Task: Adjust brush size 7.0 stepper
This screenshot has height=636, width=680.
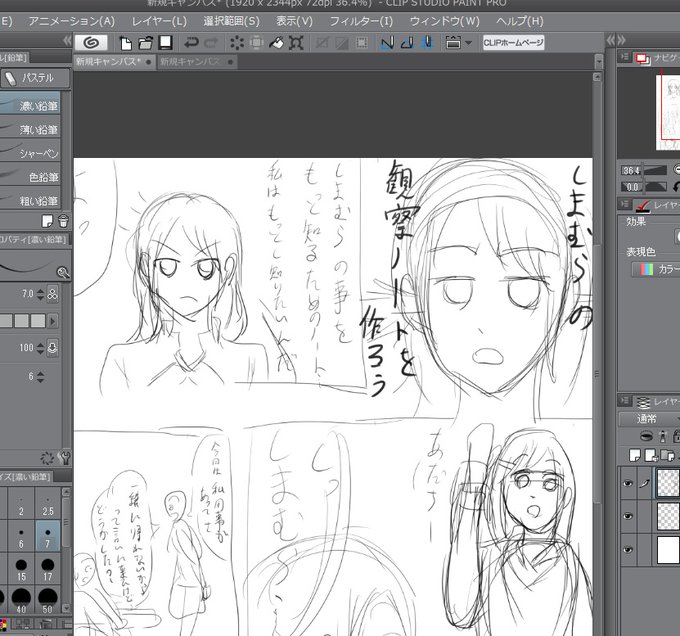Action: [40, 294]
